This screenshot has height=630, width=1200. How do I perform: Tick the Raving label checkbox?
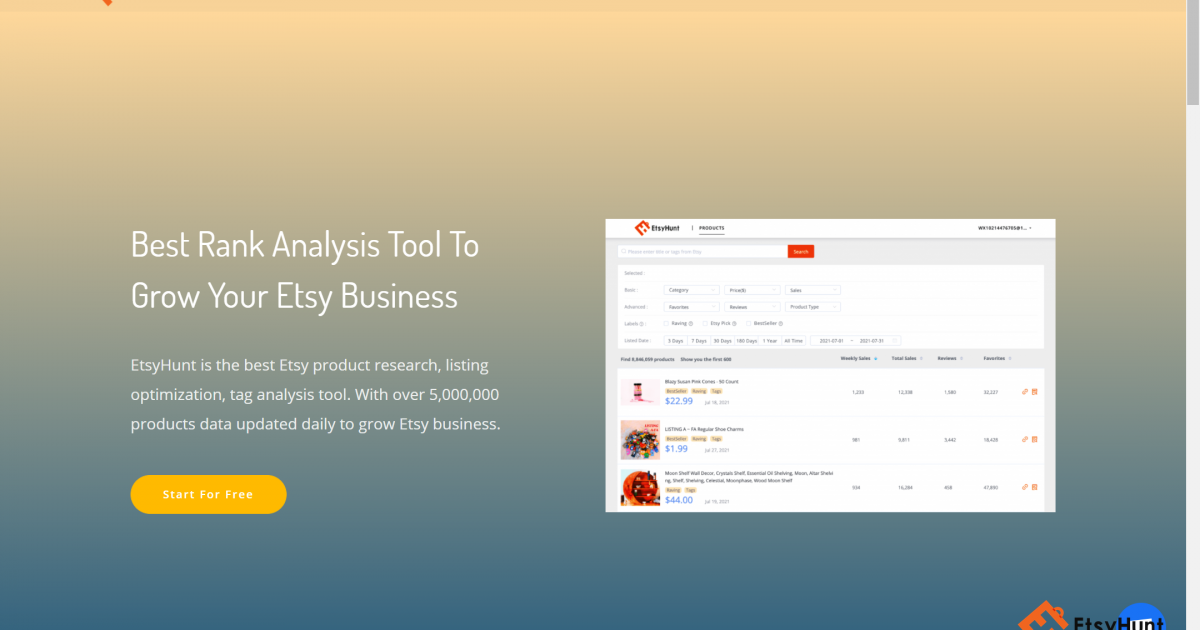[667, 323]
